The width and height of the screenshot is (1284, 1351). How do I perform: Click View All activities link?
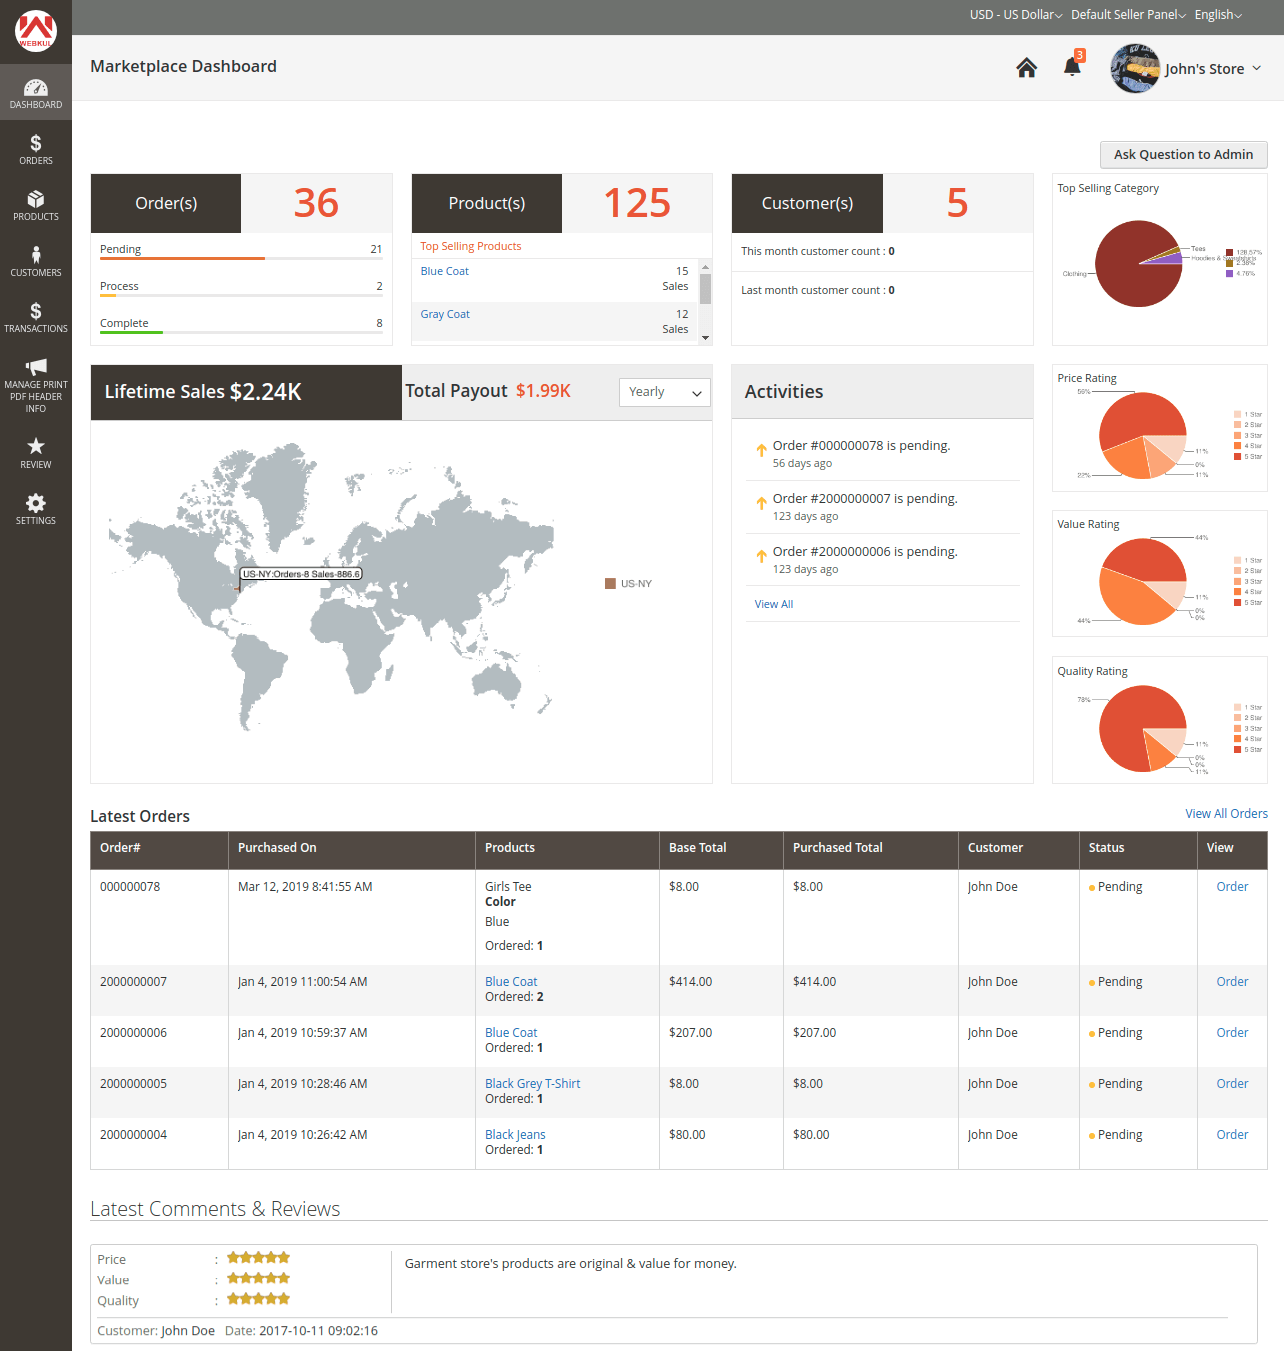click(774, 604)
